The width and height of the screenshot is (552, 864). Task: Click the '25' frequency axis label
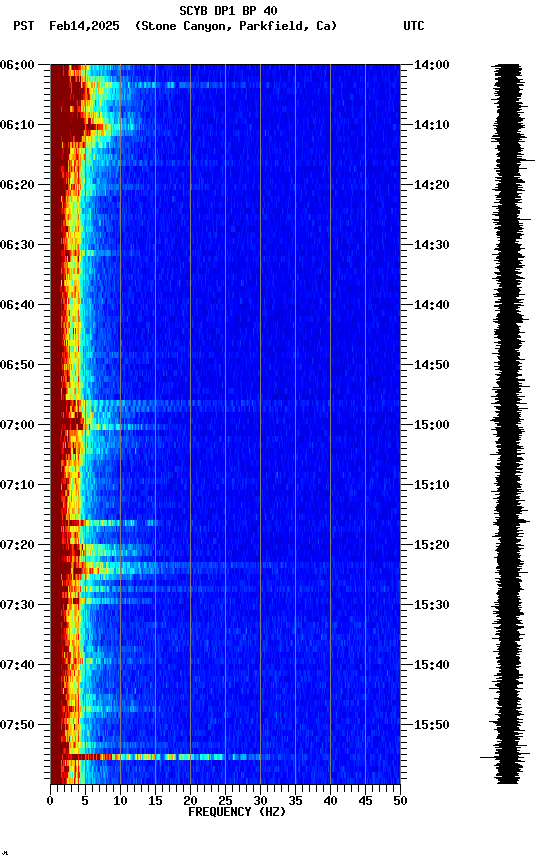[x=225, y=801]
